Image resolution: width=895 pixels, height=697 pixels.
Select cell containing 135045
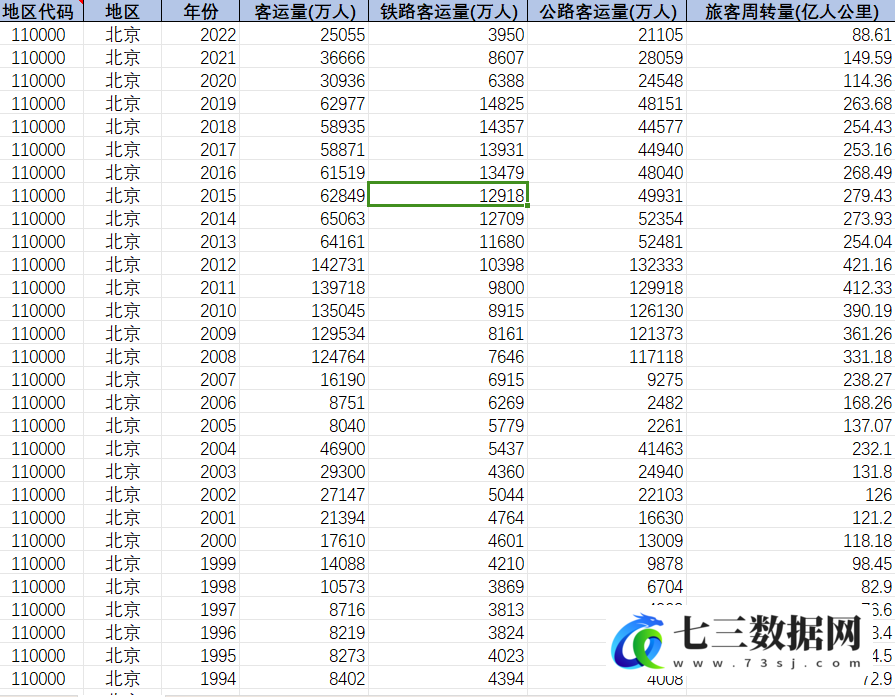304,310
